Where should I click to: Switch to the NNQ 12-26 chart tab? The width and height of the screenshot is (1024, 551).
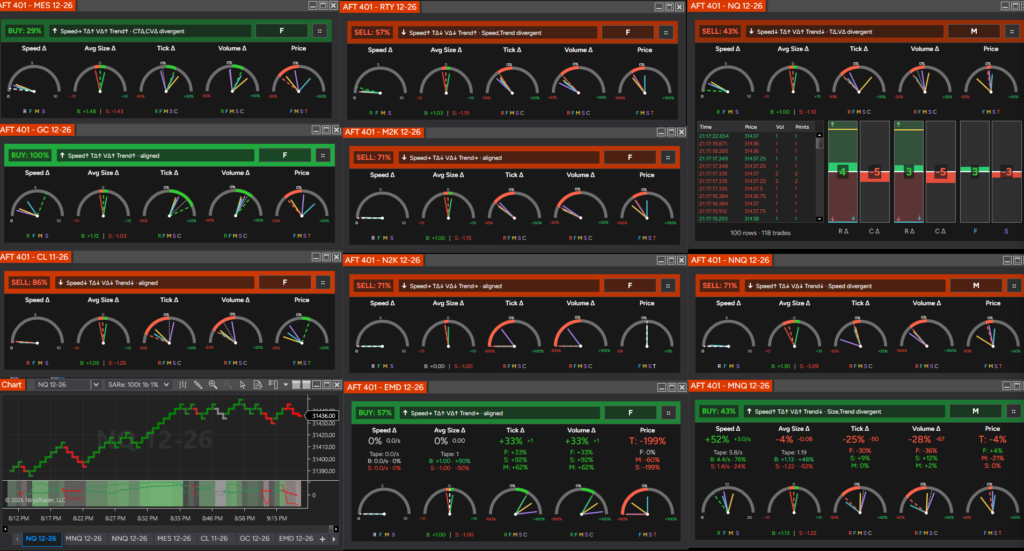[129, 539]
